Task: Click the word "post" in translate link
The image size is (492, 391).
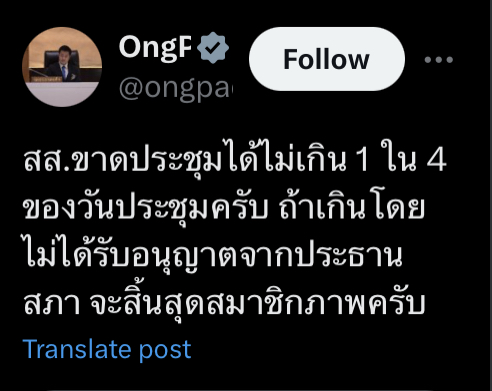Action: coord(165,351)
